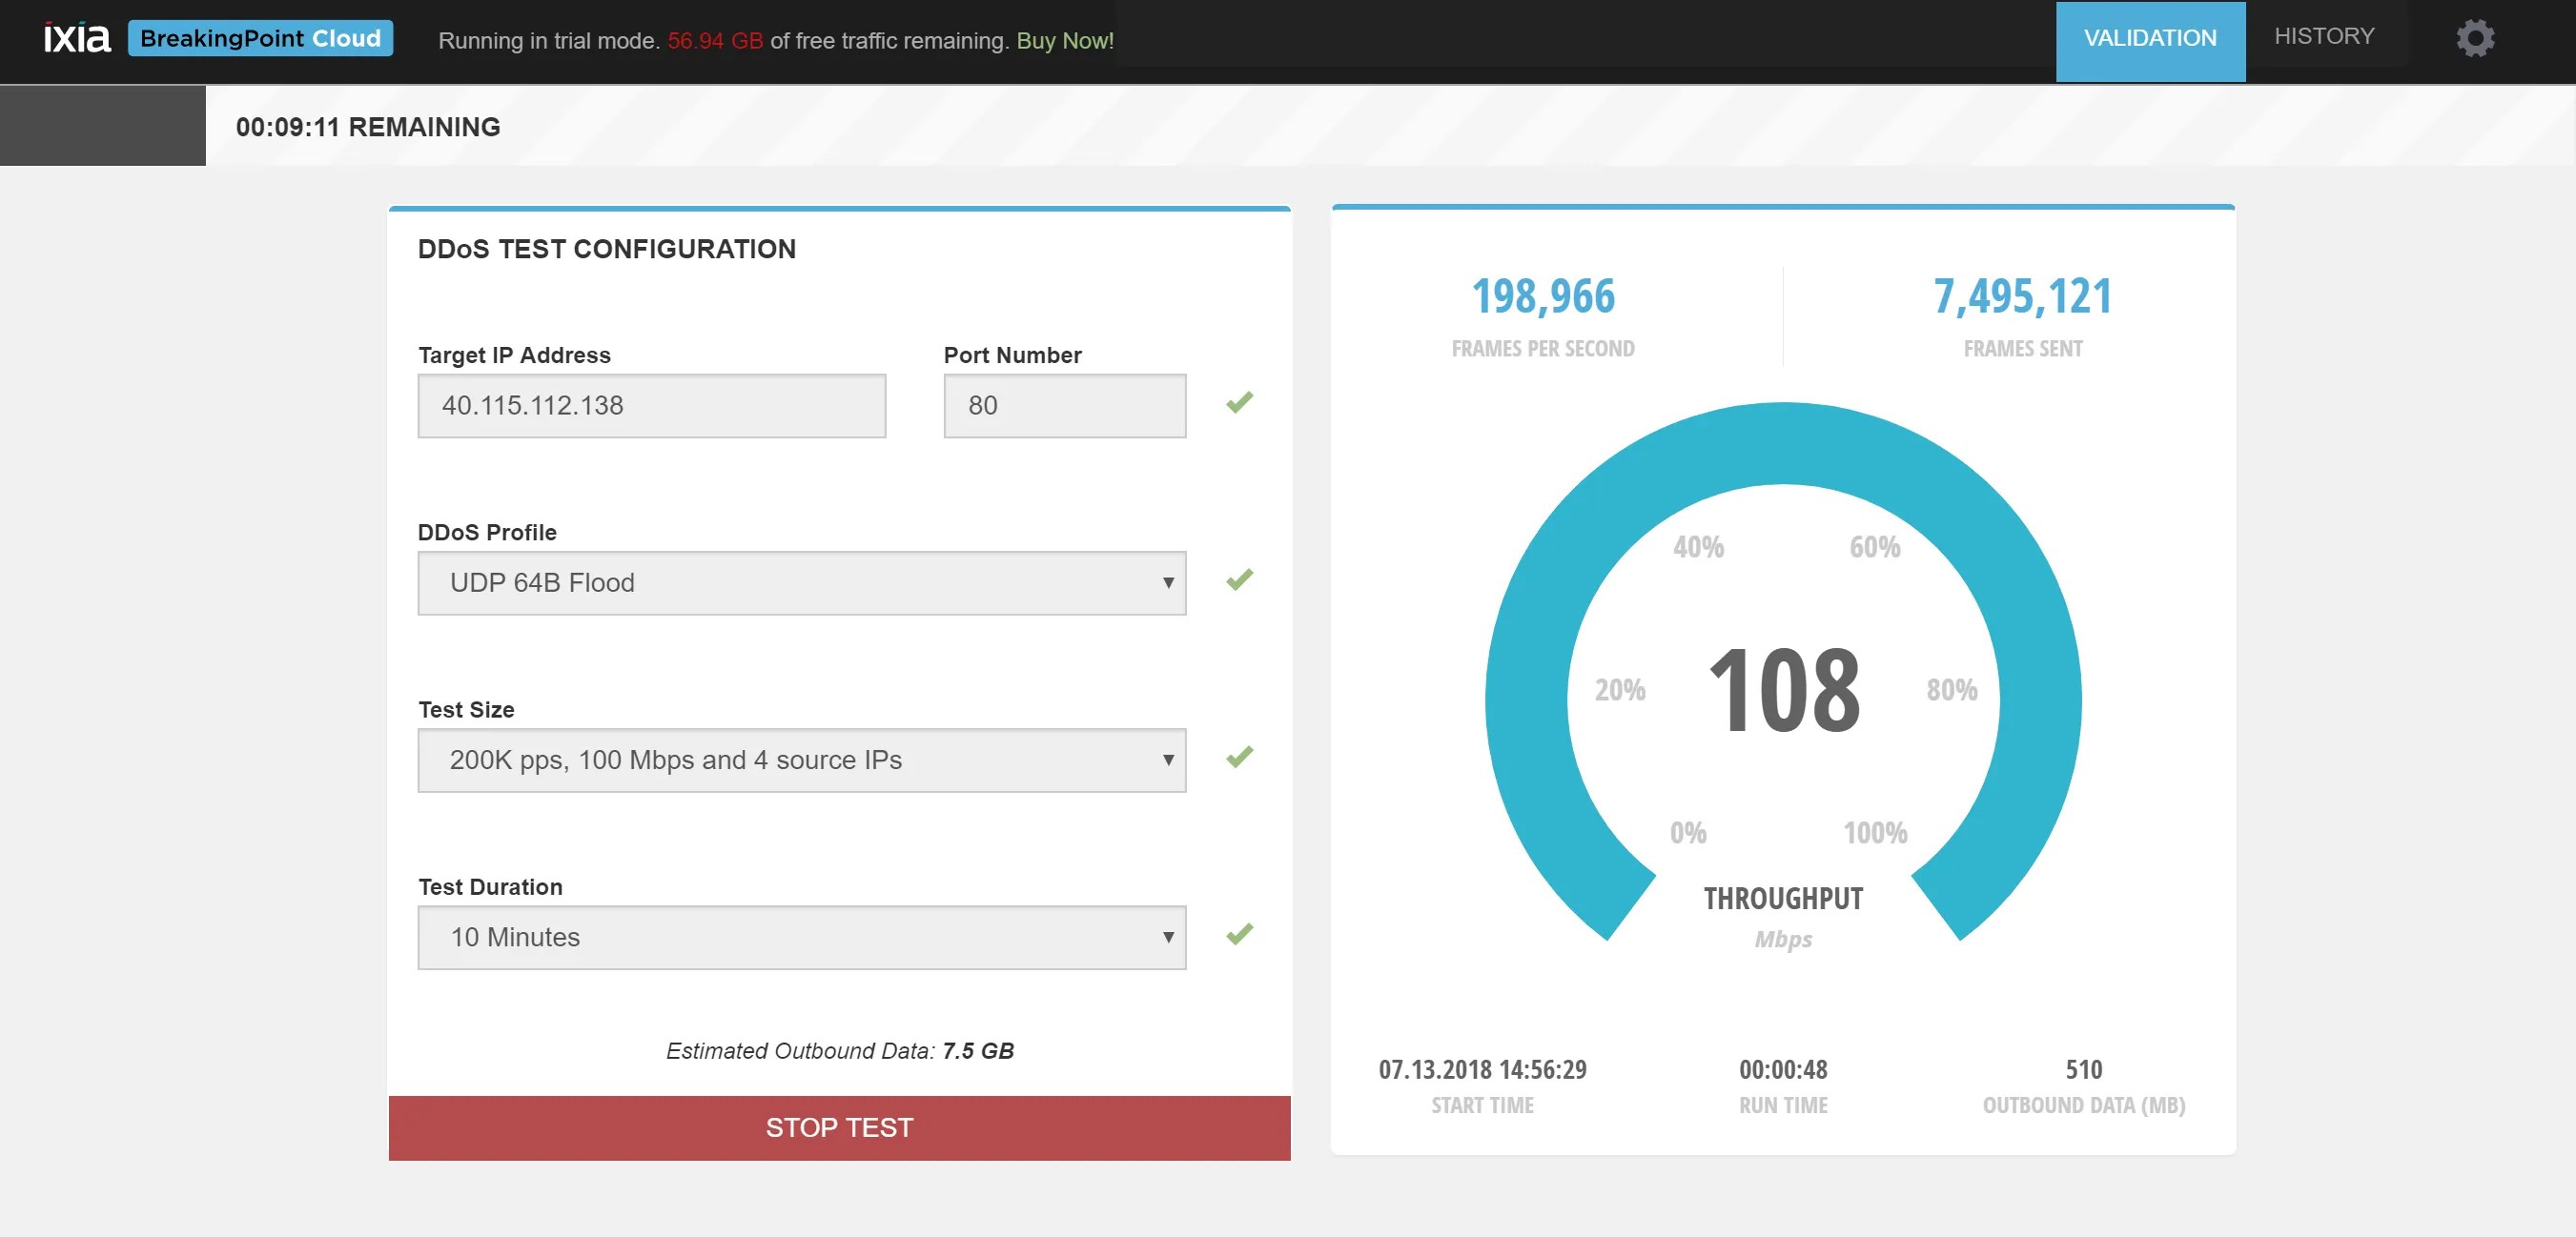2576x1237 pixels.
Task: Click the BreakingPoint Cloud badge
Action: [x=260, y=38]
